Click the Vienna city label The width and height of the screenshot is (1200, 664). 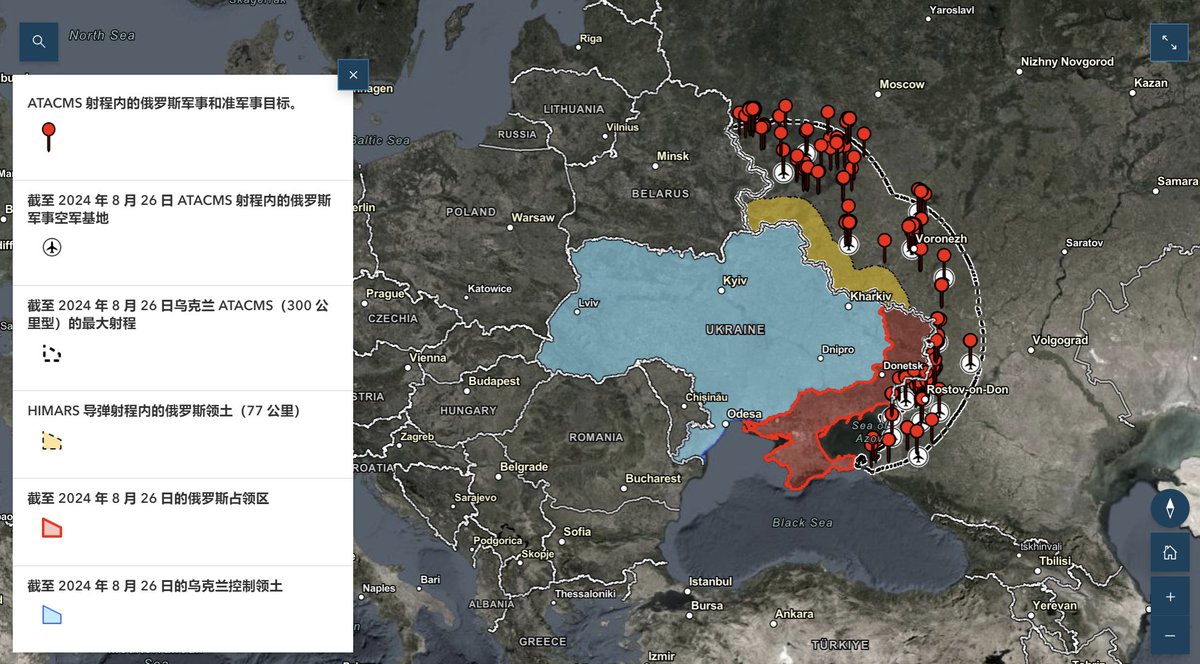pyautogui.click(x=427, y=358)
